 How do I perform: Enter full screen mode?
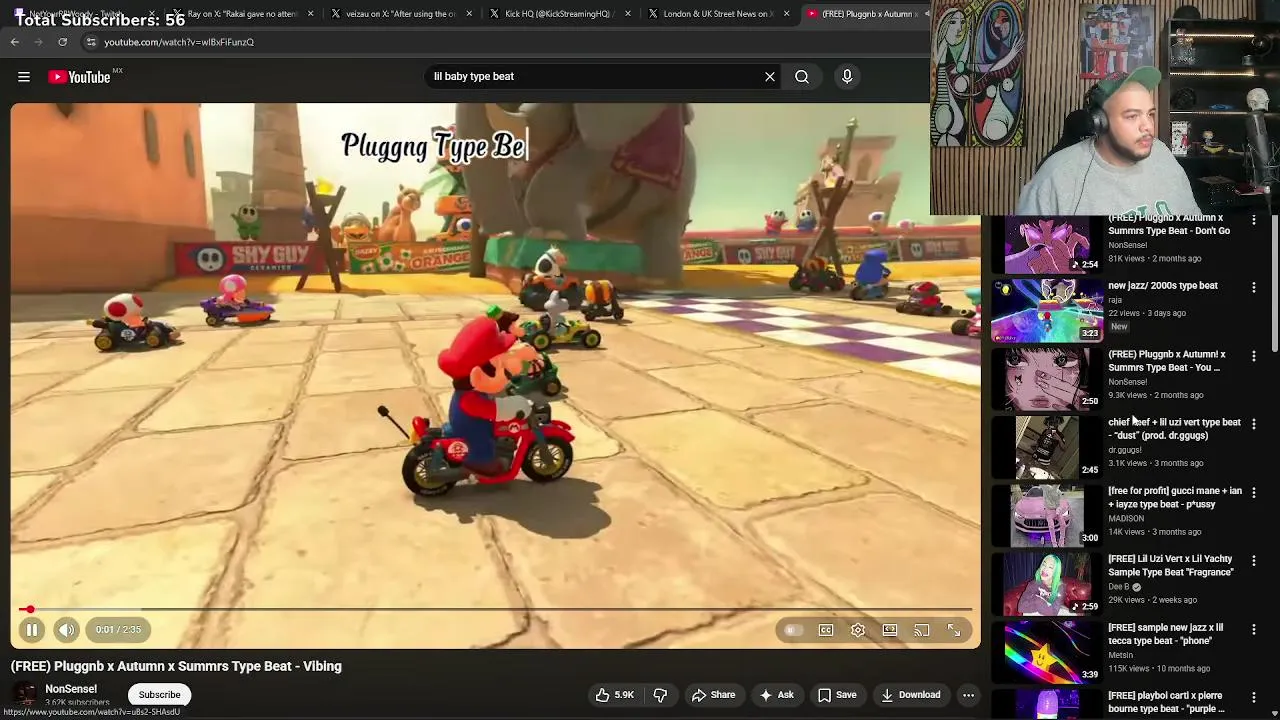(954, 630)
